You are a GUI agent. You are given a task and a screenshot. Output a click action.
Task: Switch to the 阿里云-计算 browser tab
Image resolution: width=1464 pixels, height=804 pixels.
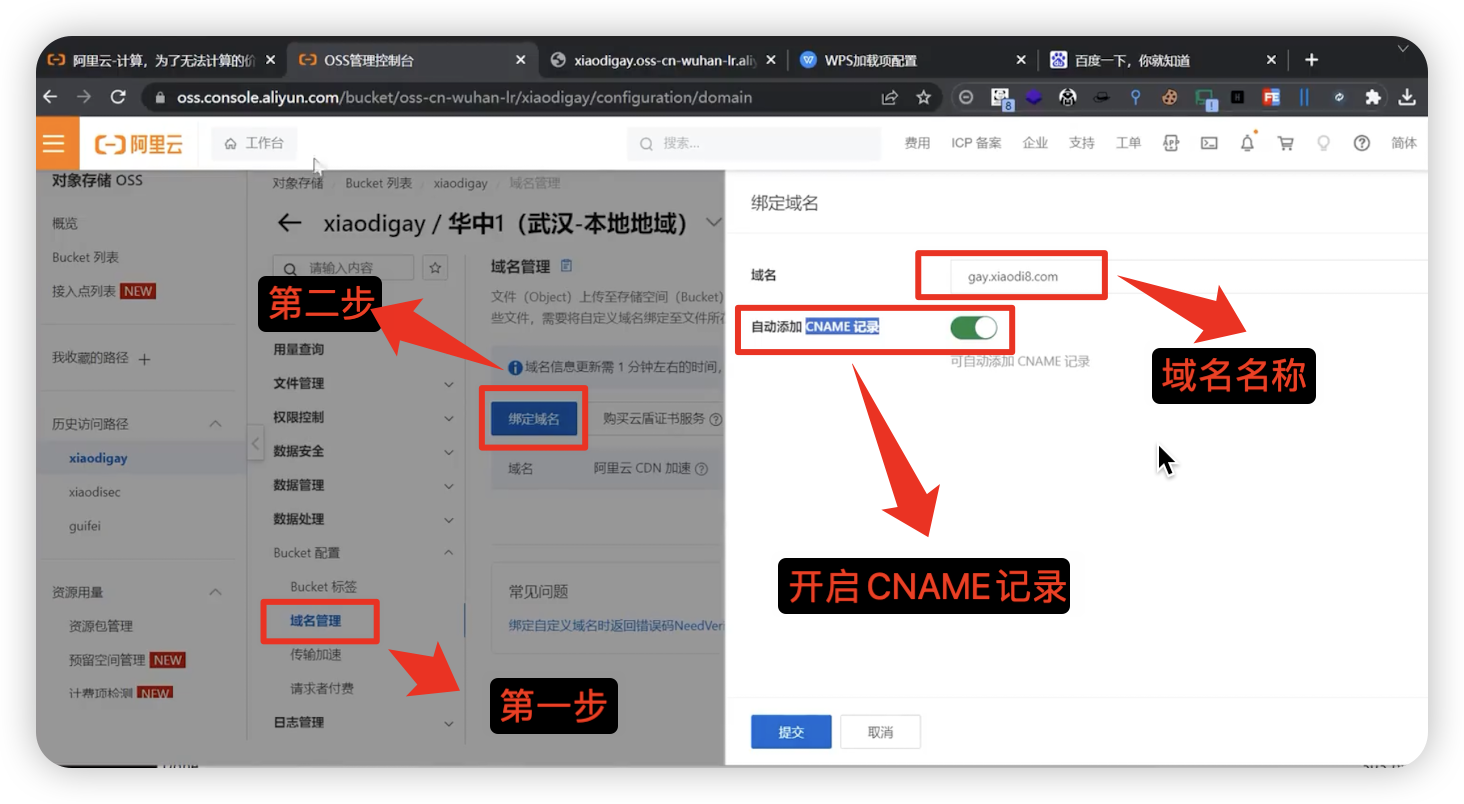(x=162, y=60)
